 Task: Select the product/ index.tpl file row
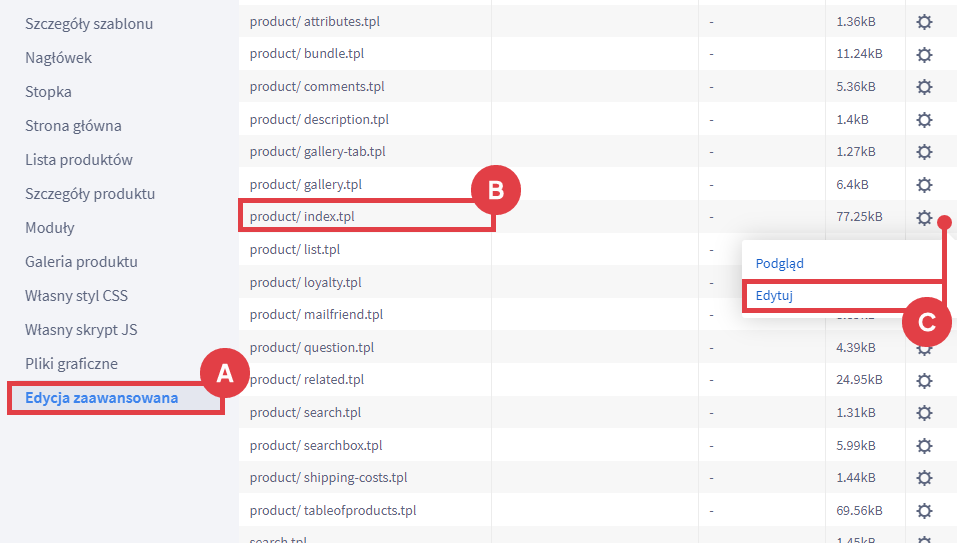302,217
